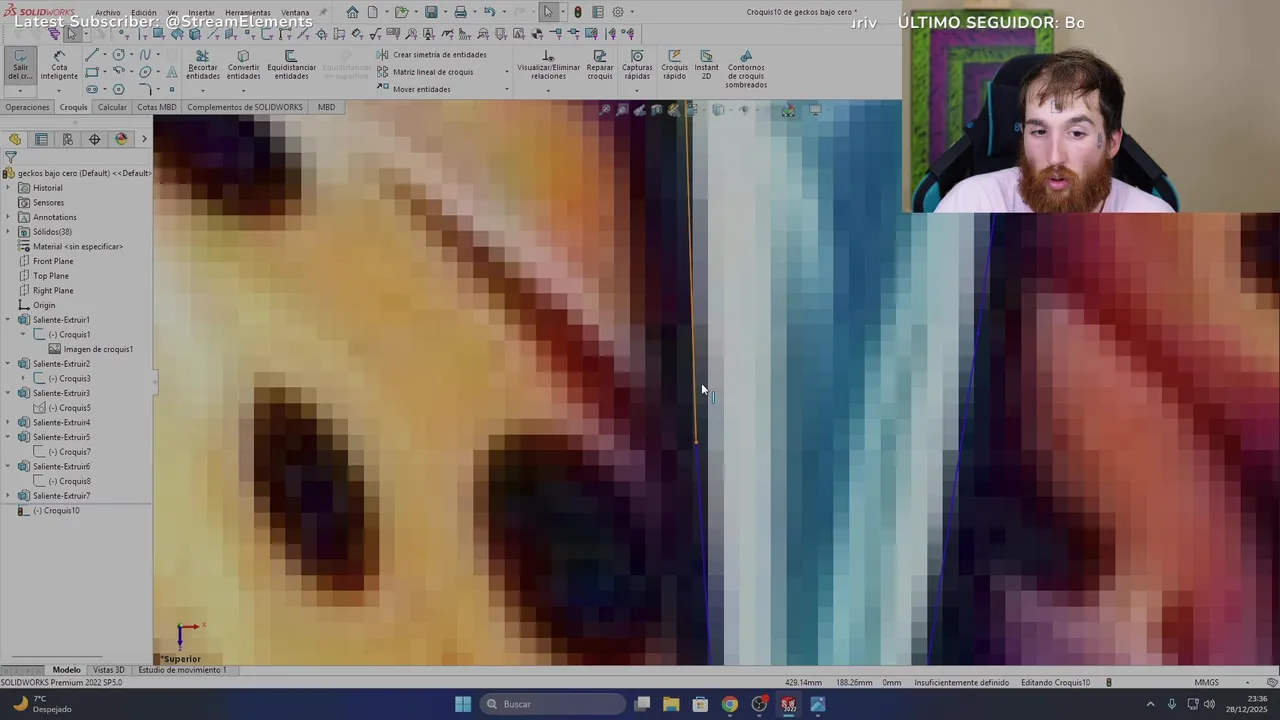
Task: Toggle Instant 2D tool
Action: 706,65
